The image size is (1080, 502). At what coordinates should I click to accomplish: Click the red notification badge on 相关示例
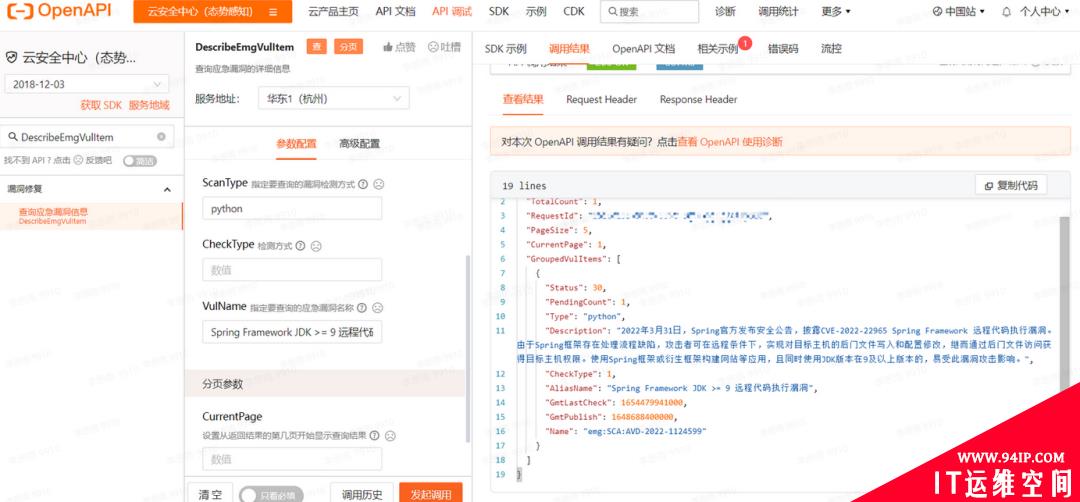(745, 43)
